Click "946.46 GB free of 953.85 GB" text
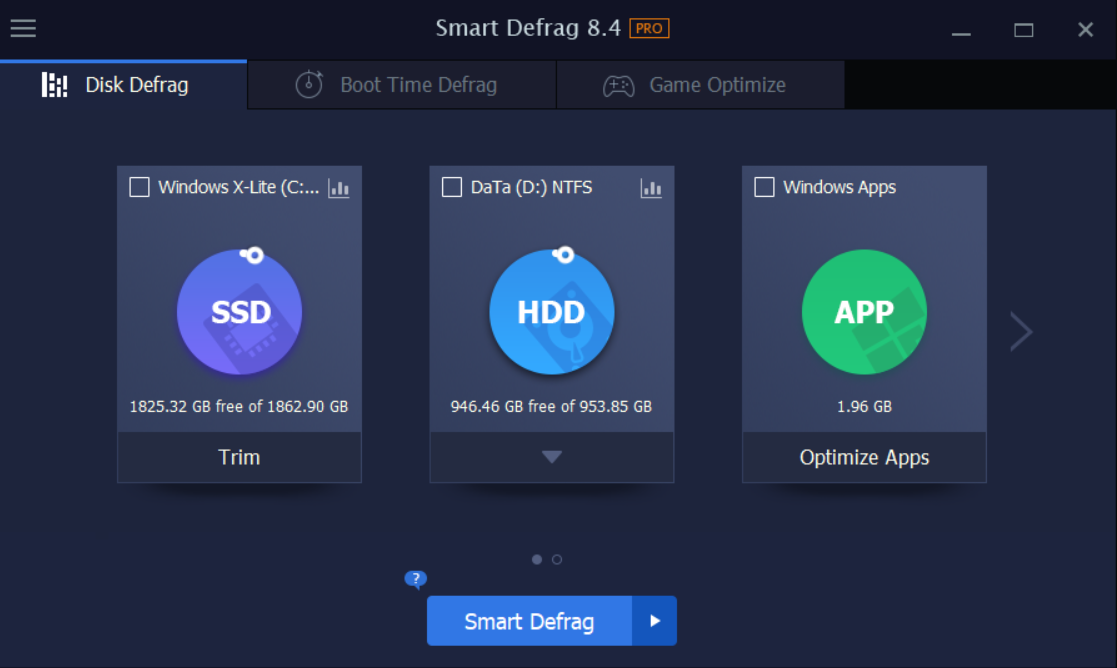Image resolution: width=1117 pixels, height=668 pixels. tap(551, 407)
